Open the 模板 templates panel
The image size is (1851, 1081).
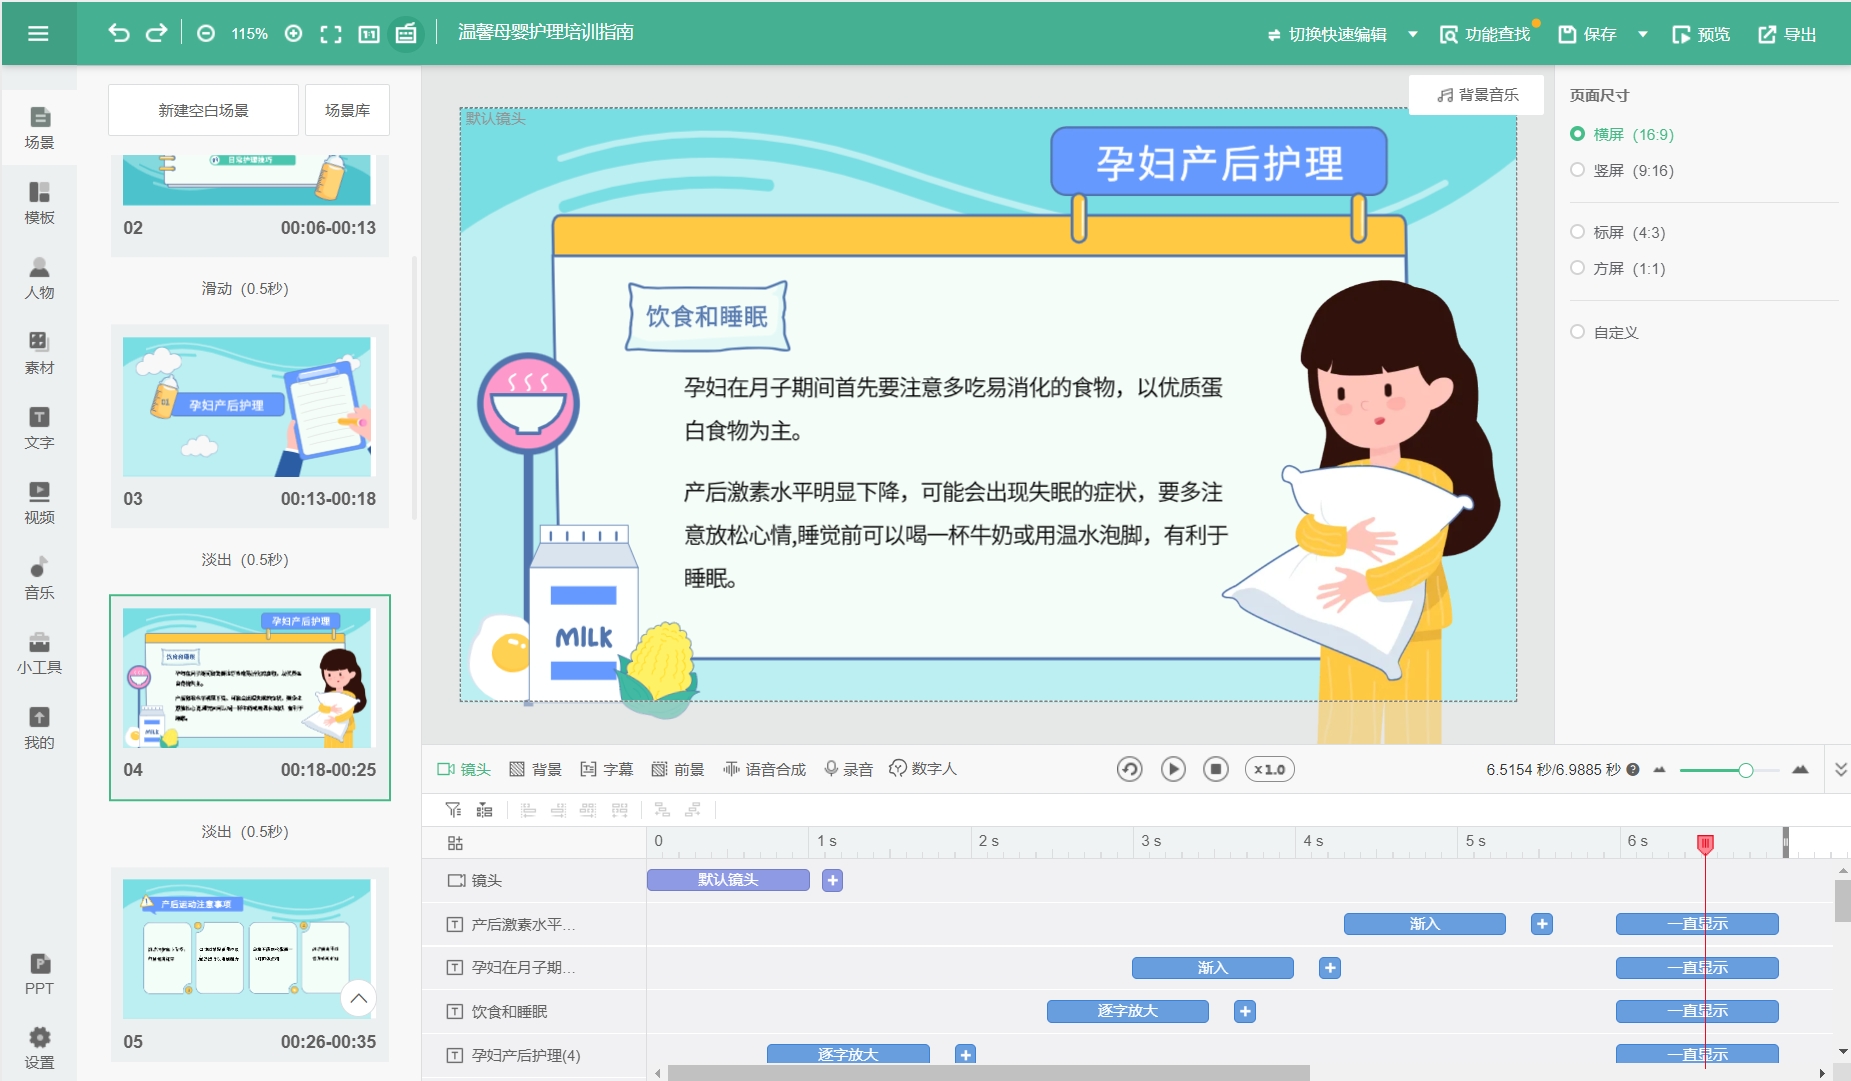point(39,203)
